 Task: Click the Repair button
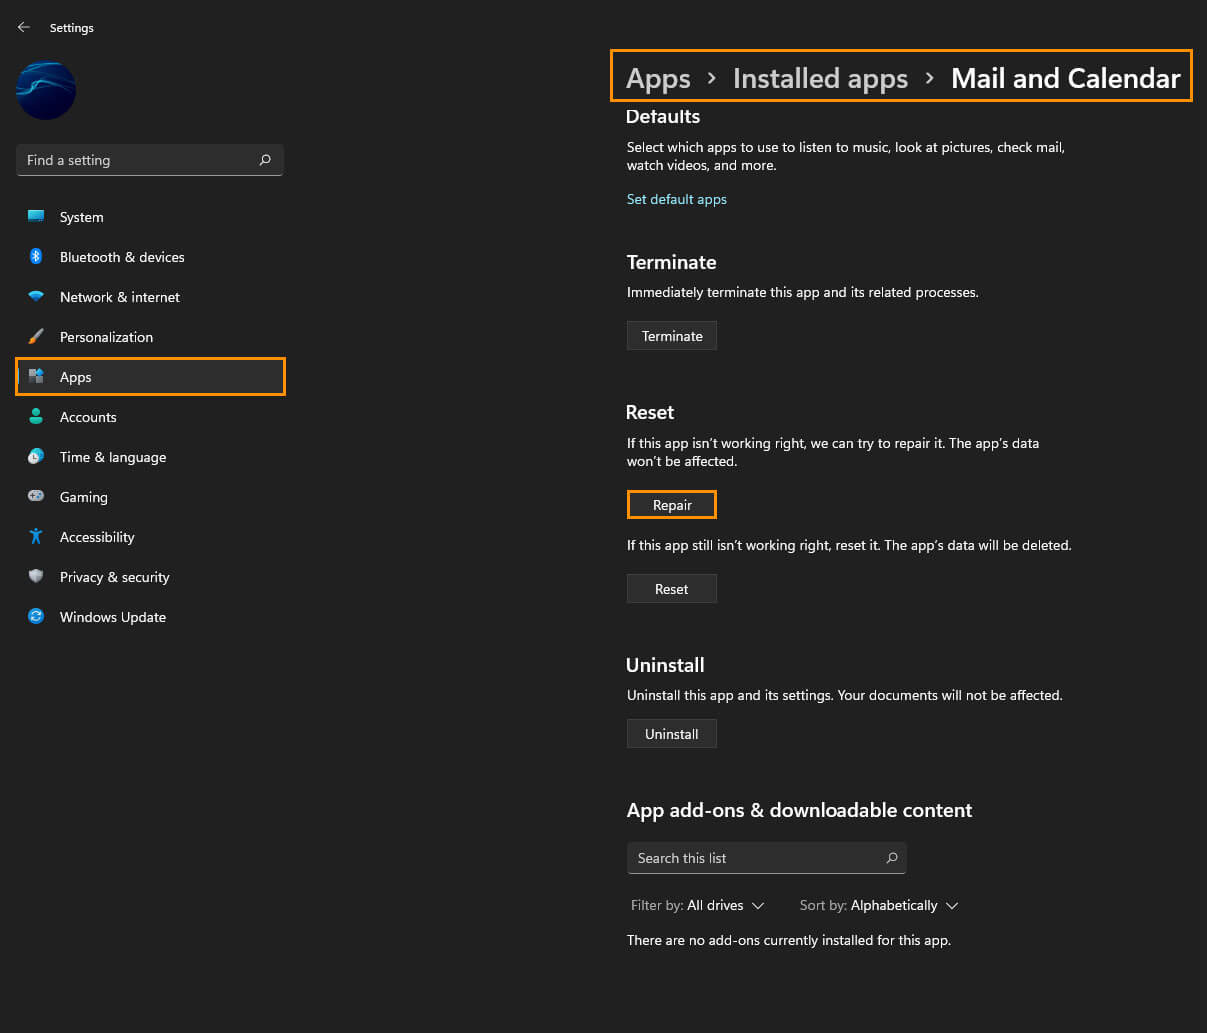pos(672,505)
